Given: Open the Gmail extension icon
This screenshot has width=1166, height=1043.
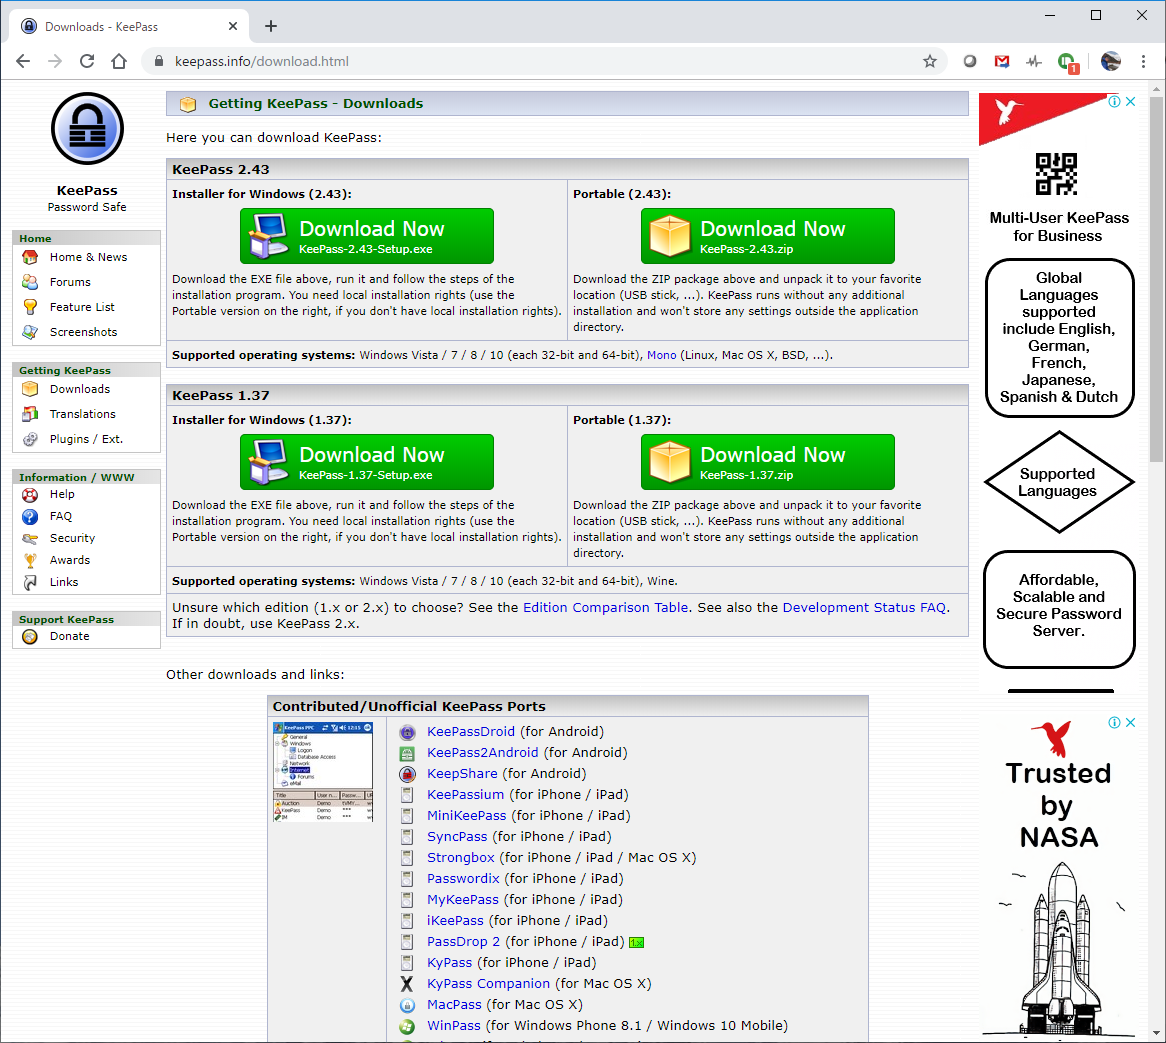Looking at the screenshot, I should click(x=1002, y=61).
